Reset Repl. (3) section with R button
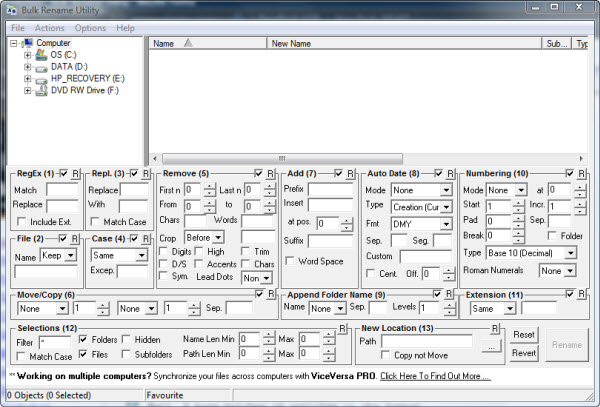 (x=146, y=174)
